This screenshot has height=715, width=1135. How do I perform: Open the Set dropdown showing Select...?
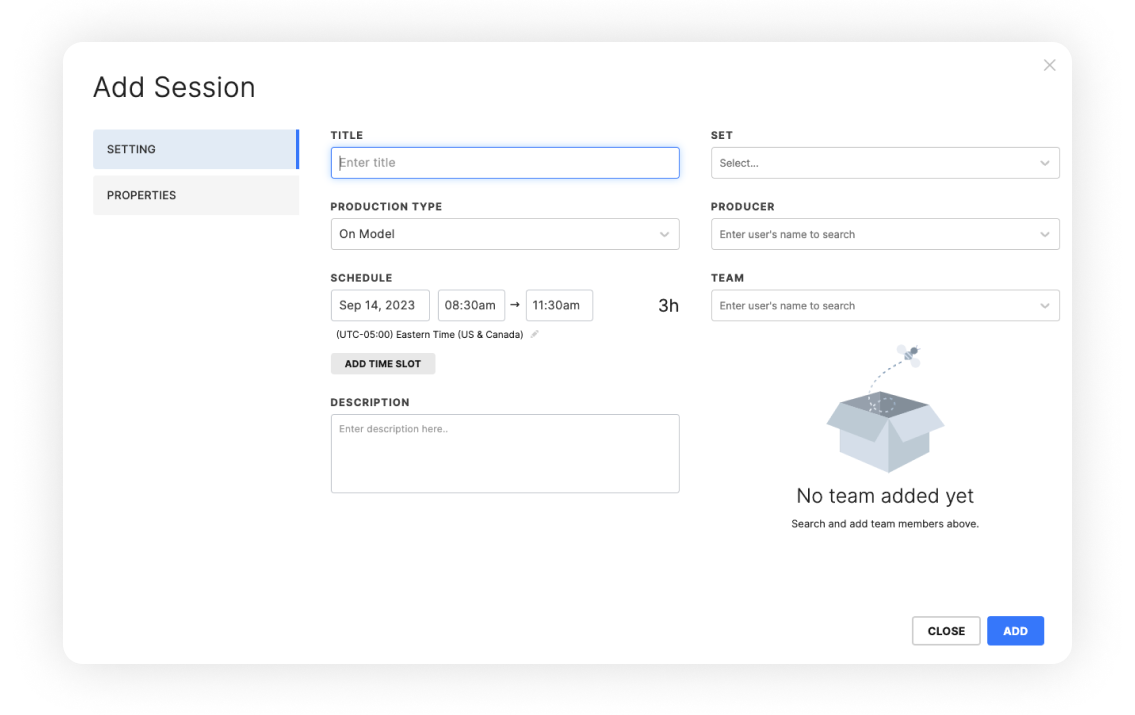click(885, 163)
